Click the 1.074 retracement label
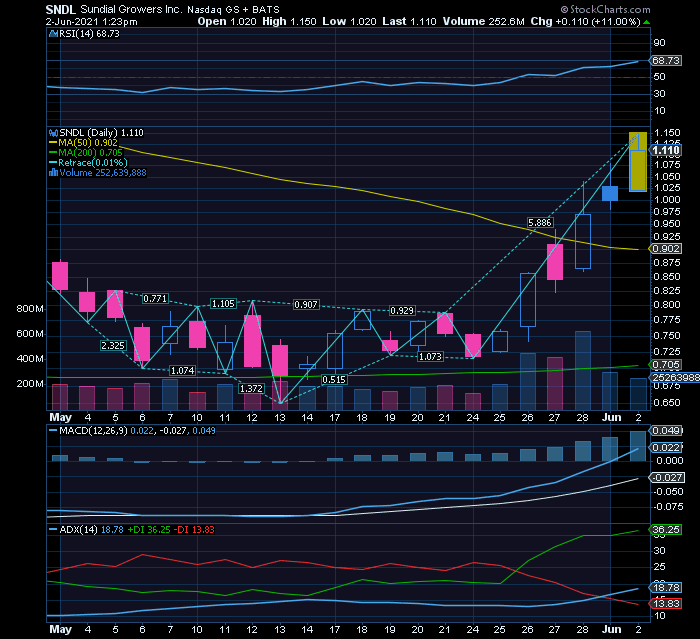The width and height of the screenshot is (700, 639). [183, 371]
